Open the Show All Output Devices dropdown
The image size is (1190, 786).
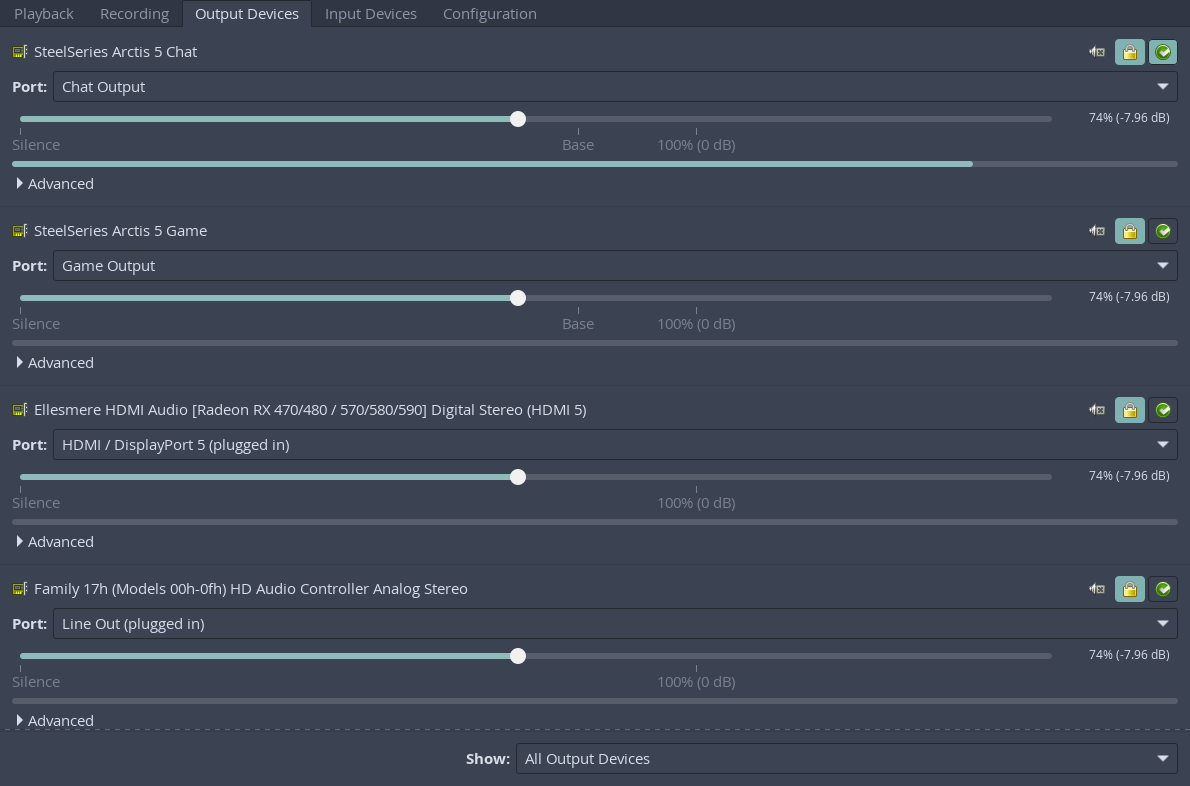click(x=847, y=759)
